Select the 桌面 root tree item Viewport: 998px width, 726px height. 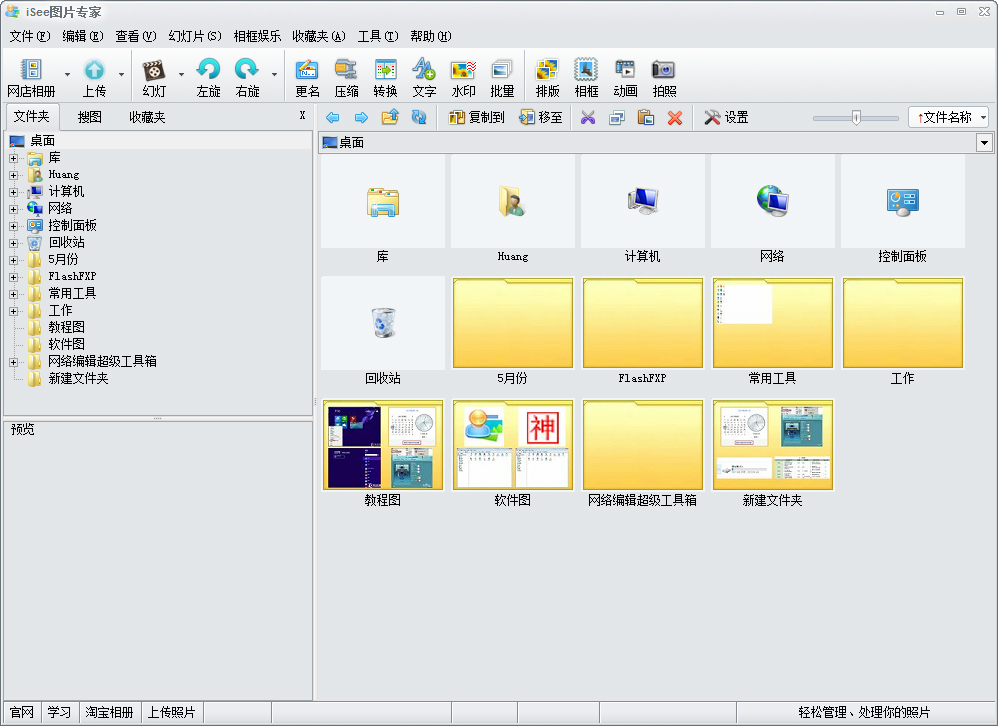pyautogui.click(x=42, y=141)
